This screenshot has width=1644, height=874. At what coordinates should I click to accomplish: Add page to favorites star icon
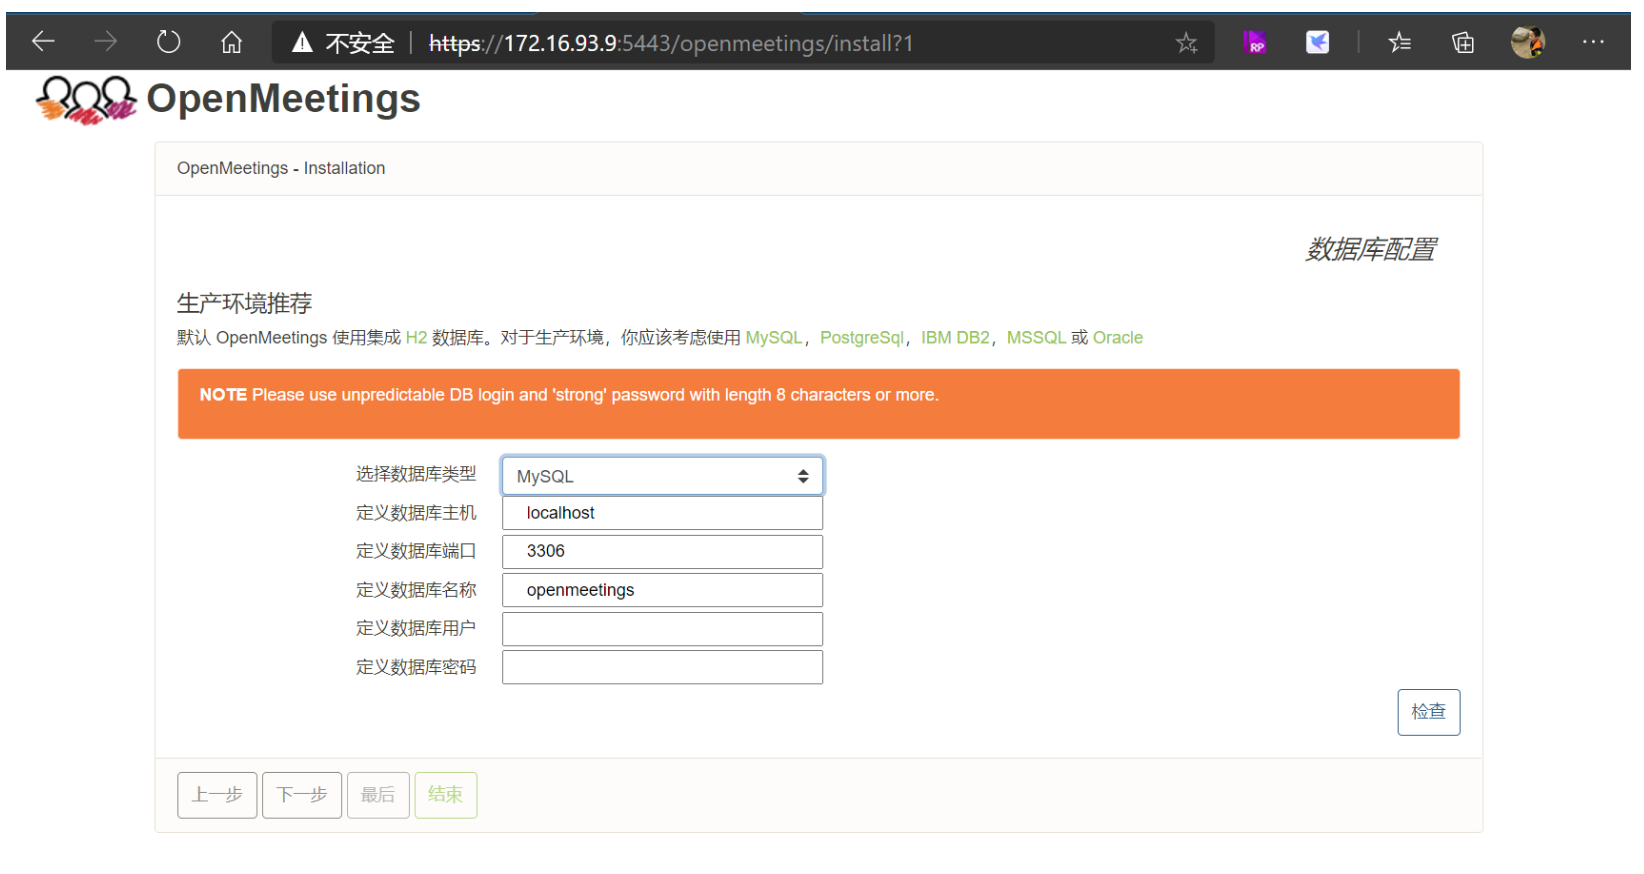(x=1186, y=43)
